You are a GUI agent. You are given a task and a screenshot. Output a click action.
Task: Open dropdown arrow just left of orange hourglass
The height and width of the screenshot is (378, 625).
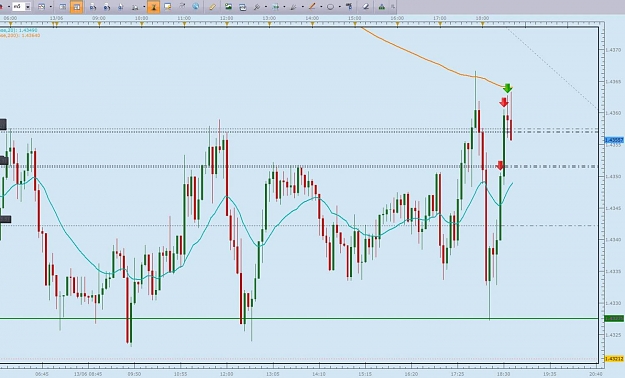[144, 7]
